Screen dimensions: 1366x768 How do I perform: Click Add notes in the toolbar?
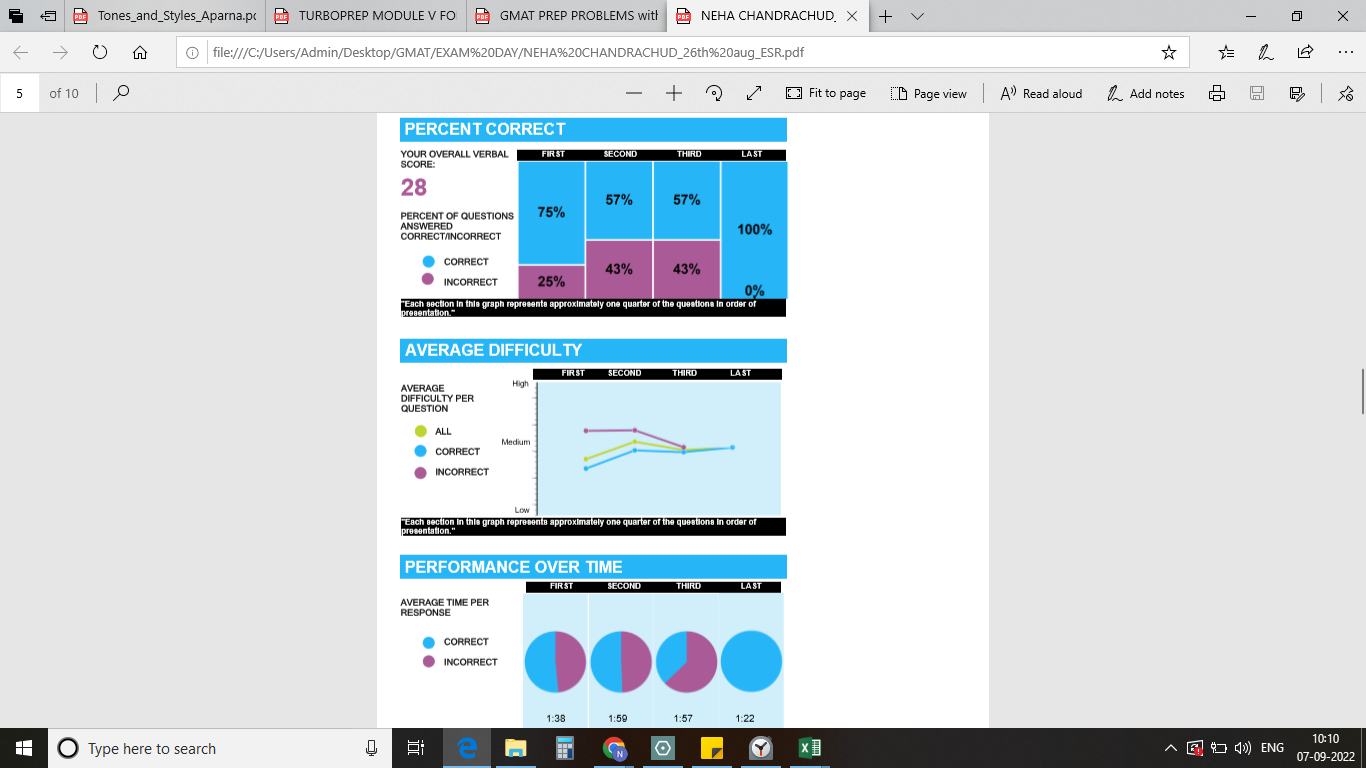pyautogui.click(x=1145, y=93)
